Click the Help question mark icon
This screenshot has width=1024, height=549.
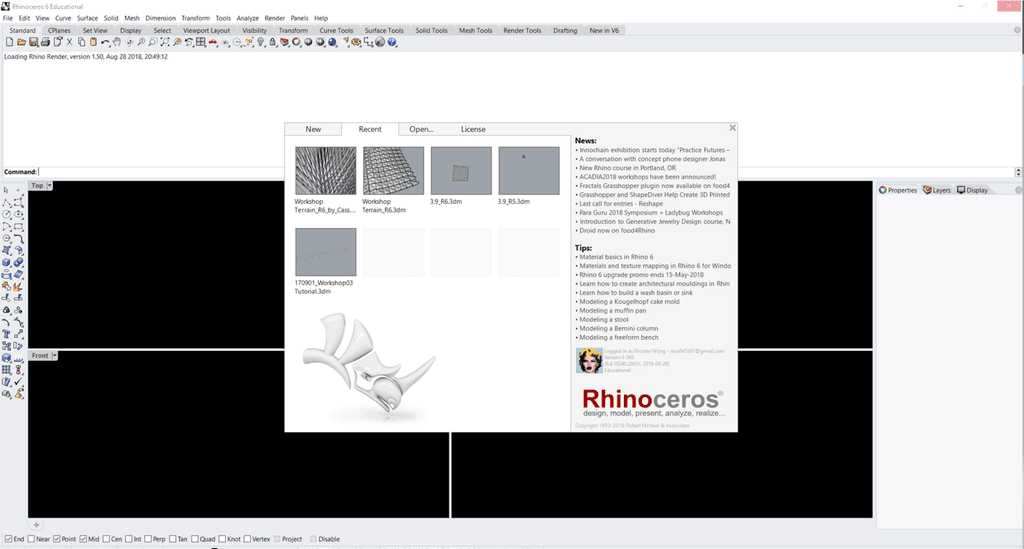392,42
